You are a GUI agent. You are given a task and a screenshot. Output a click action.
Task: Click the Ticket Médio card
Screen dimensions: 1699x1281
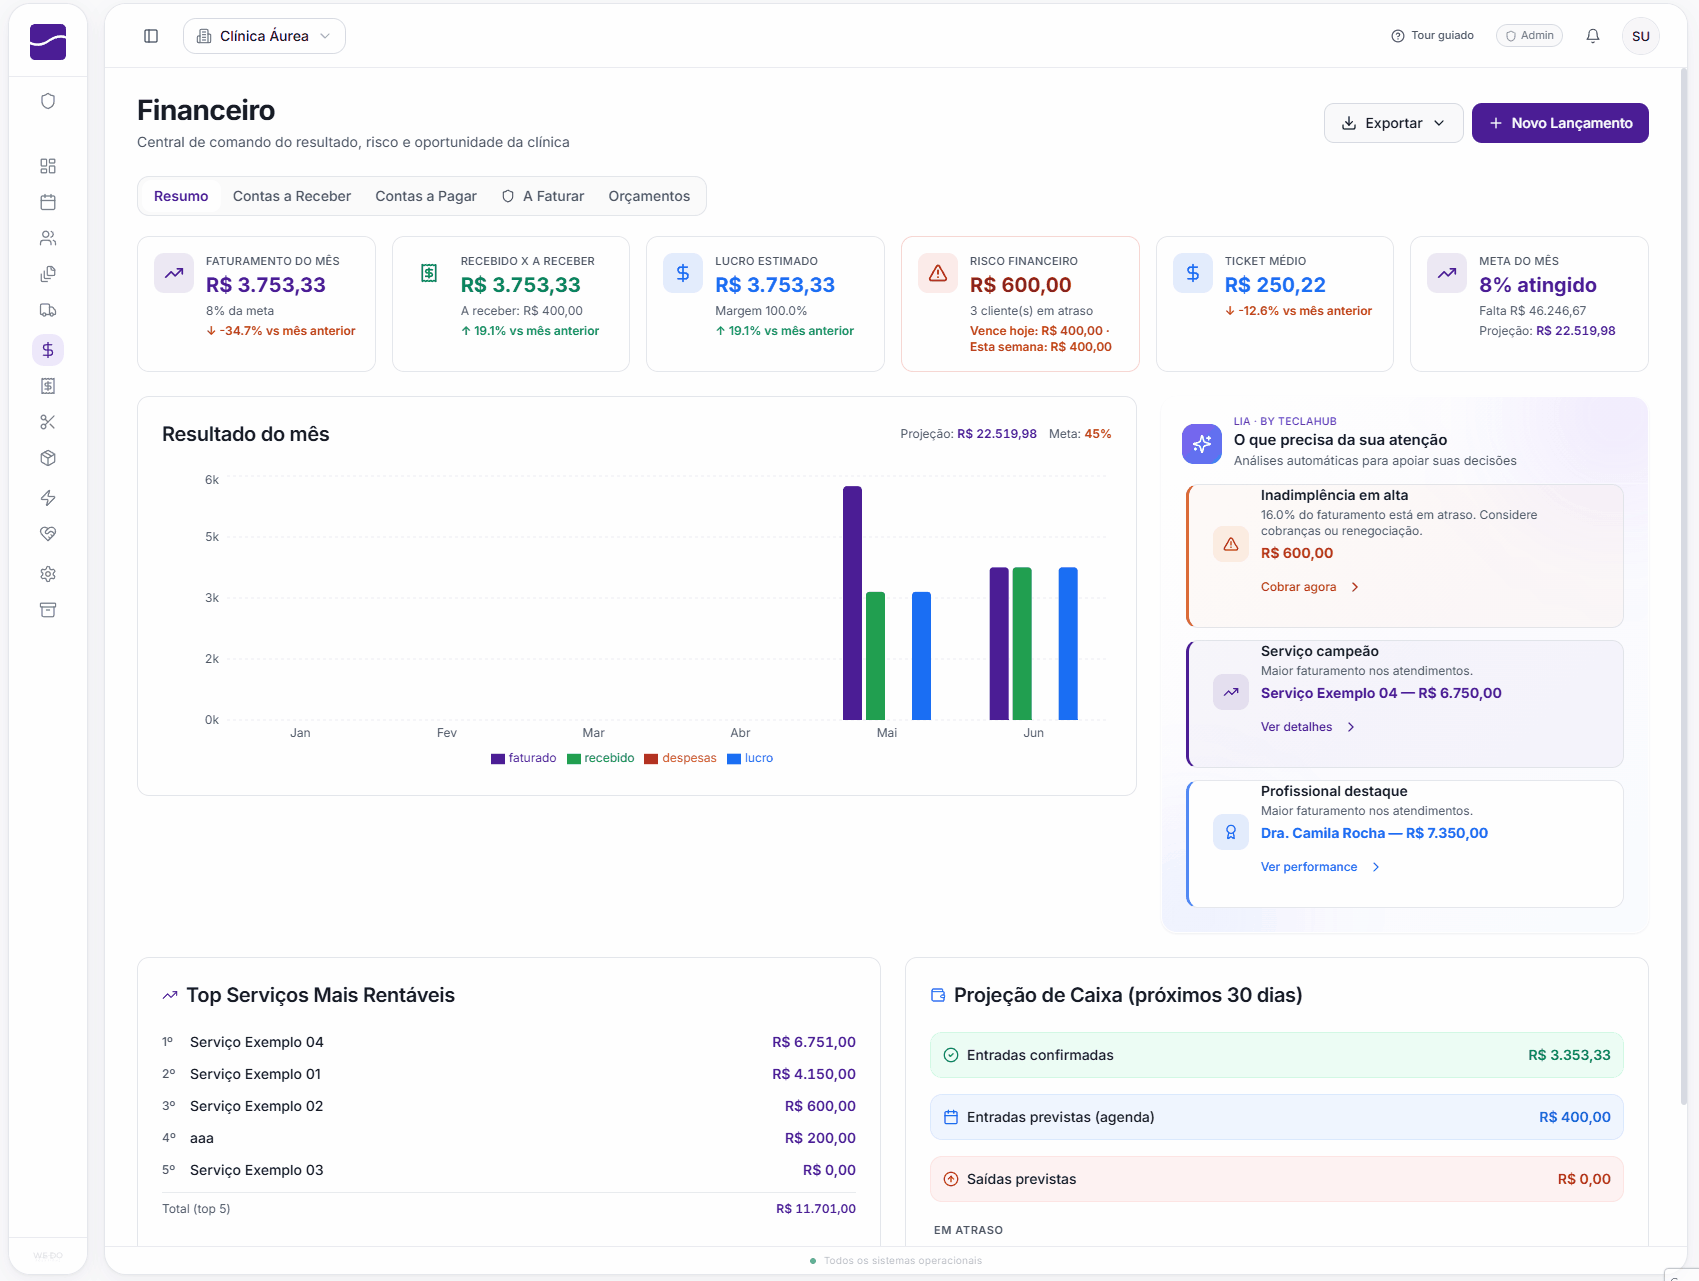(1274, 304)
